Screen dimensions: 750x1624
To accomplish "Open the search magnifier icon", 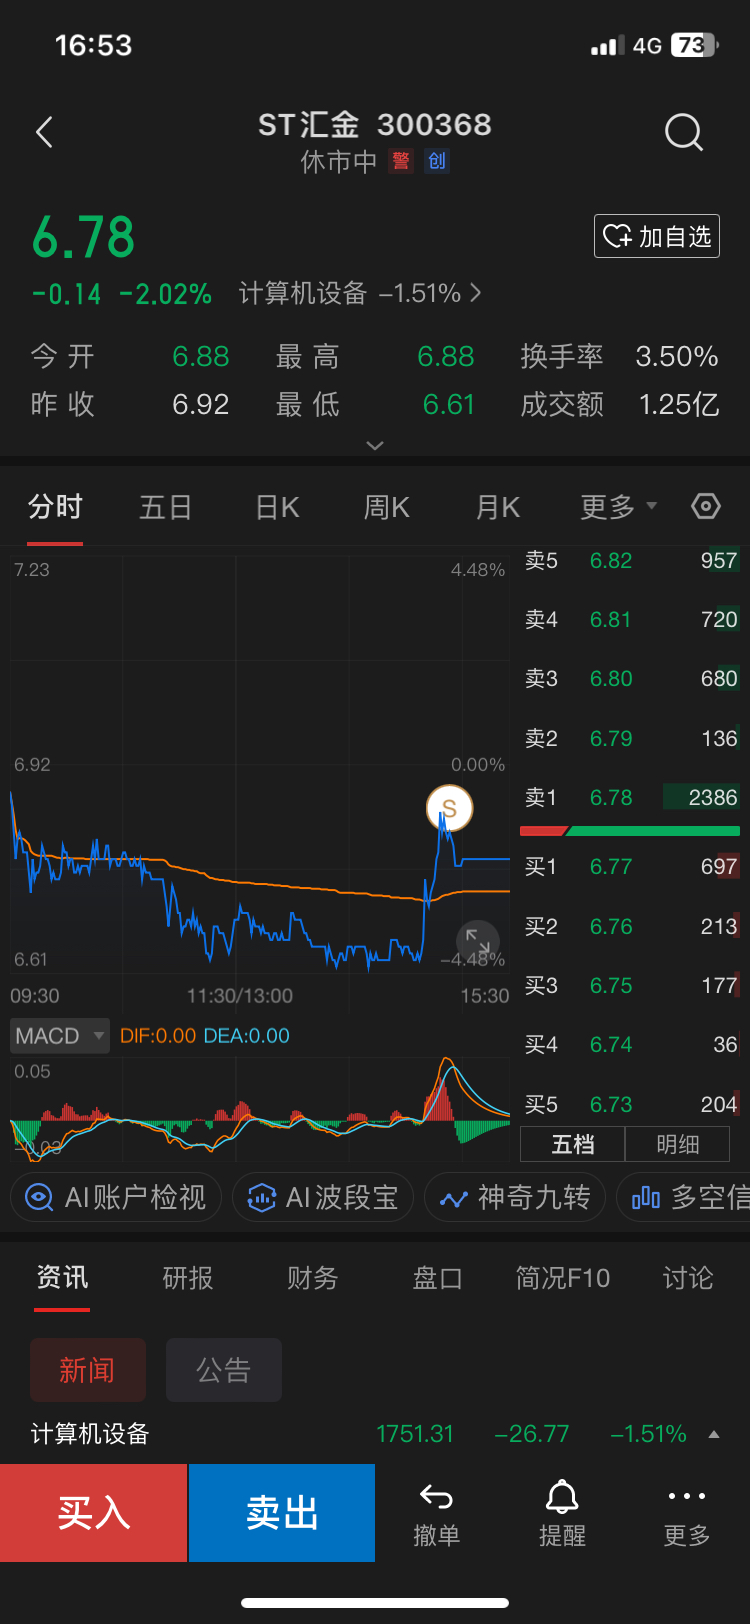I will 684,132.
